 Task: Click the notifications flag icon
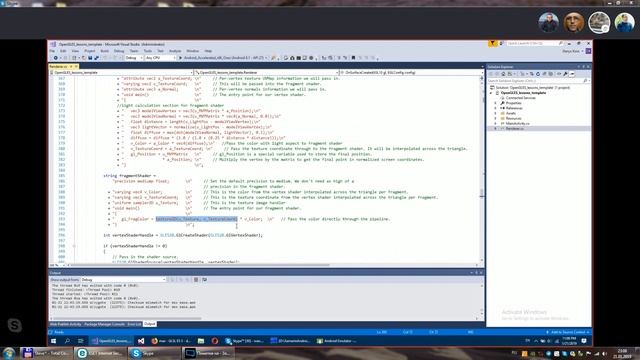coord(493,43)
